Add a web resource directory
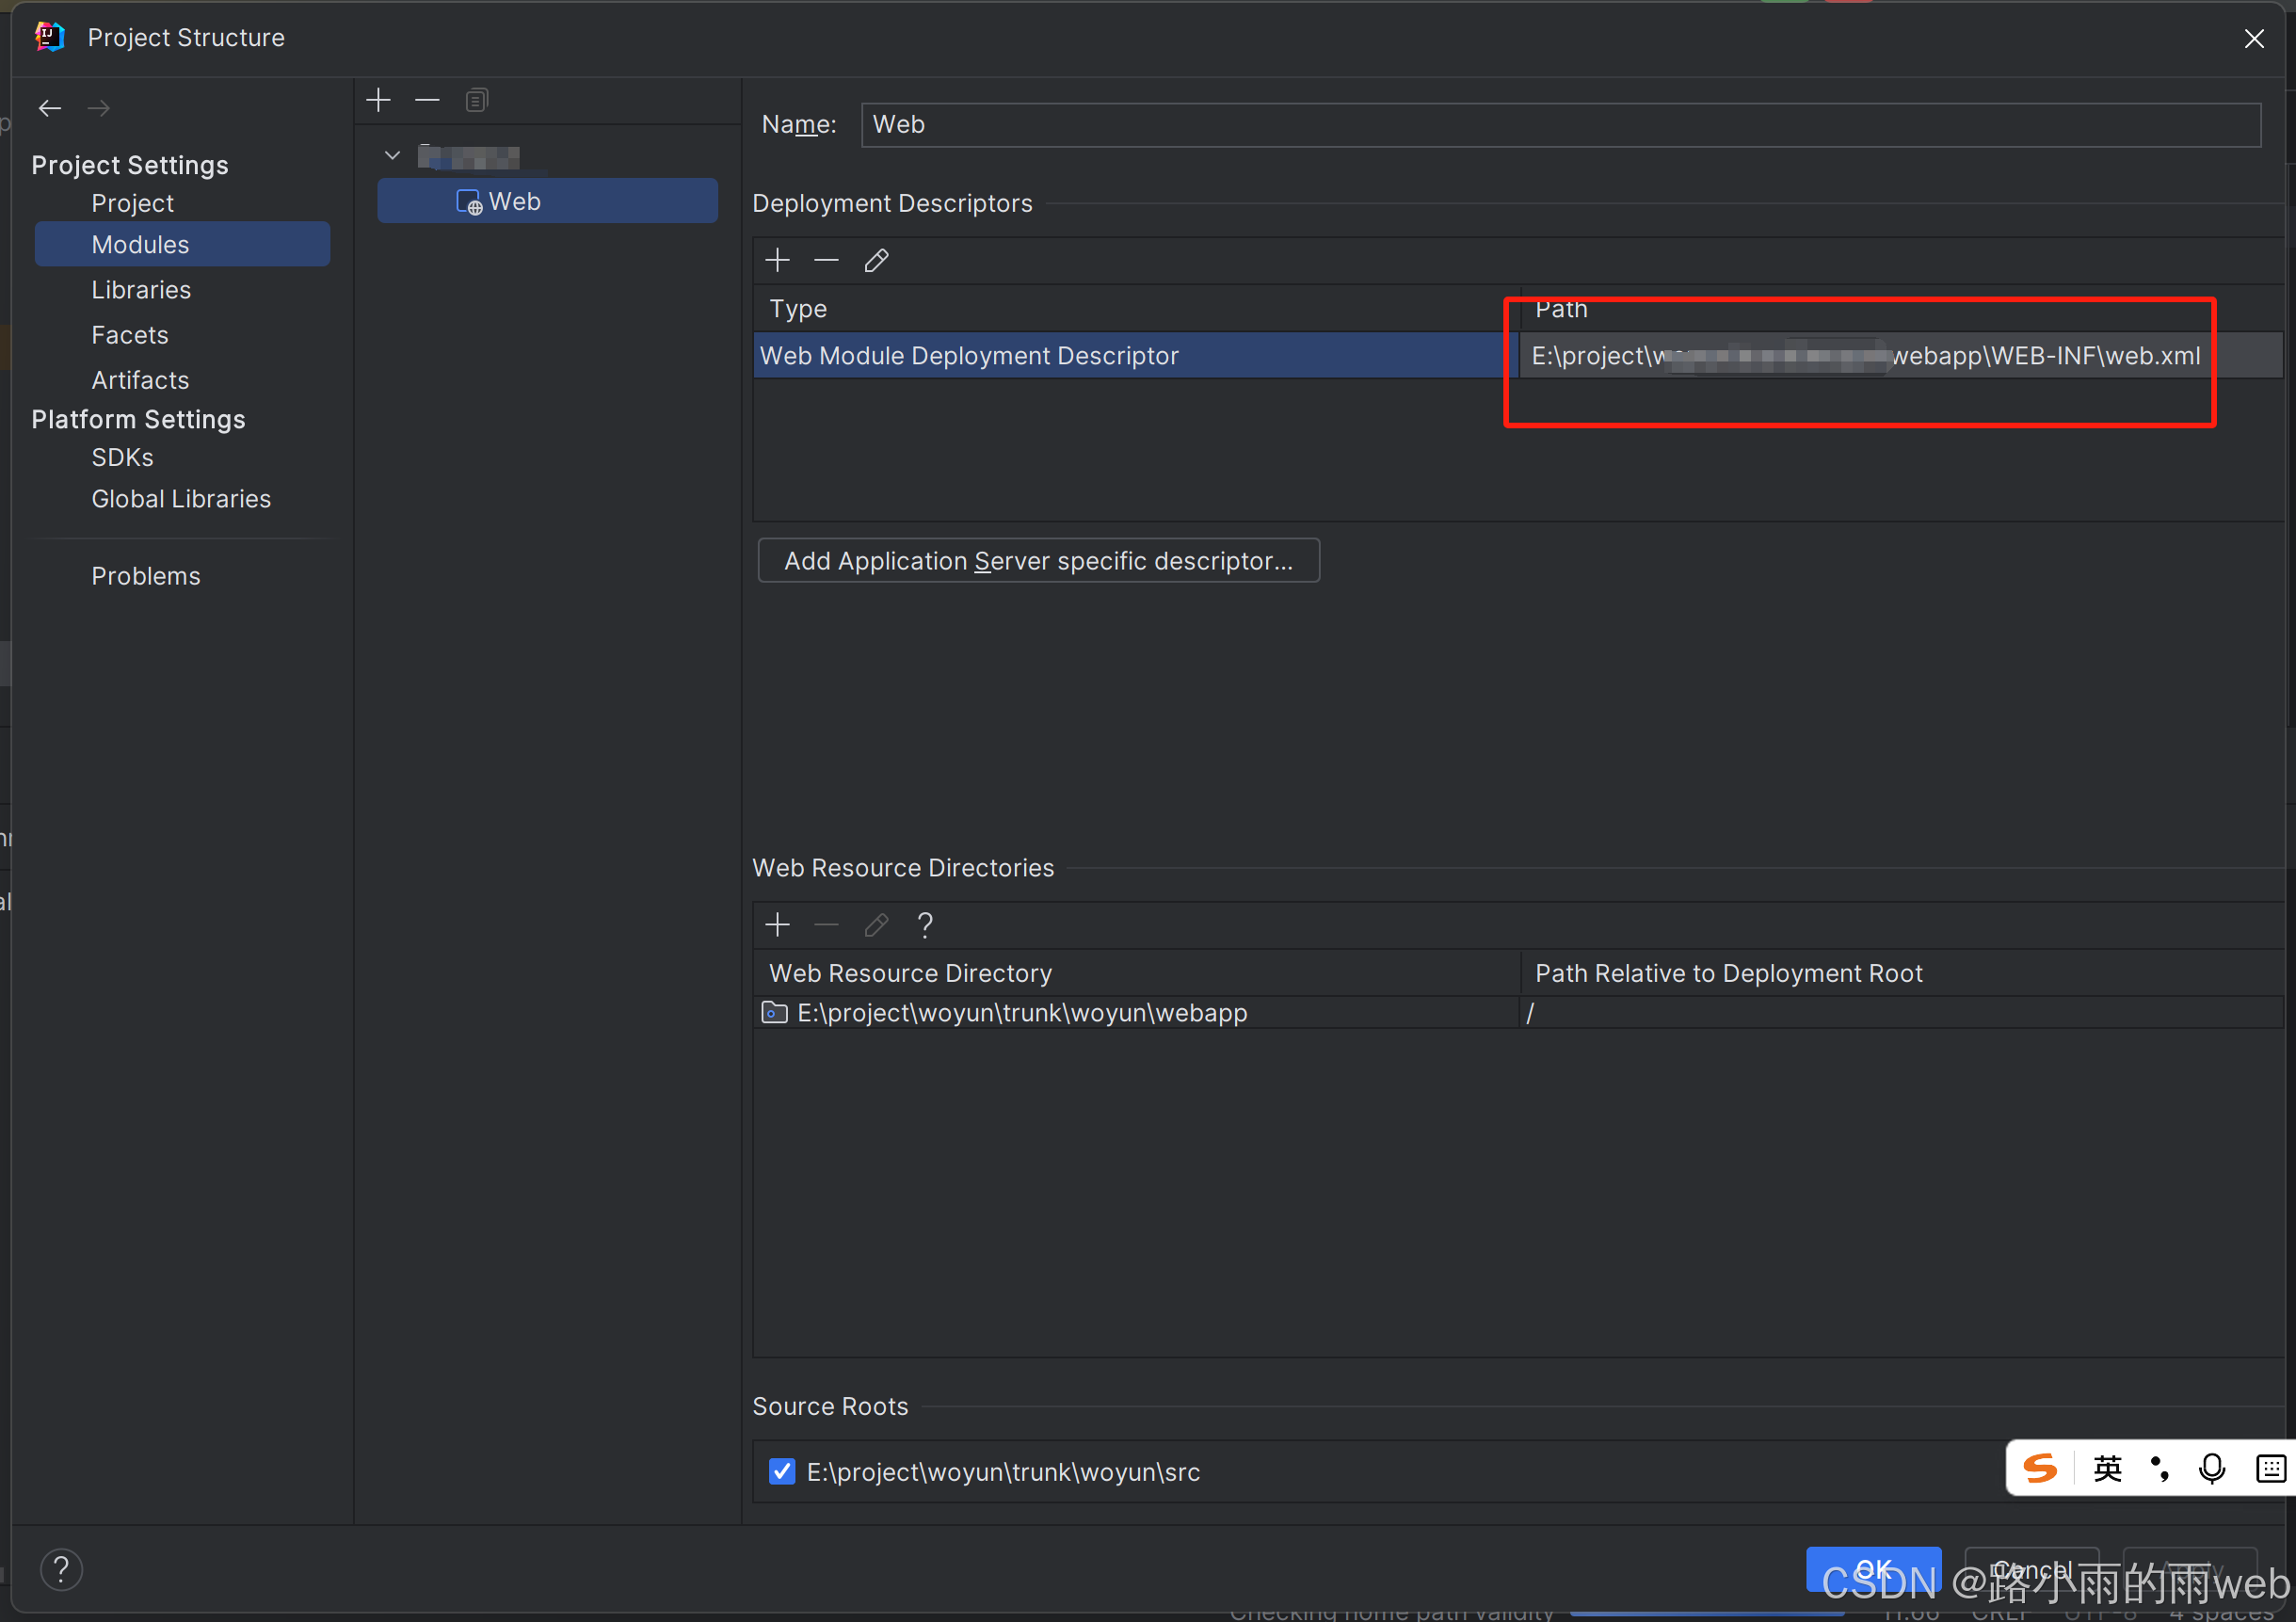This screenshot has height=1622, width=2296. click(x=777, y=925)
